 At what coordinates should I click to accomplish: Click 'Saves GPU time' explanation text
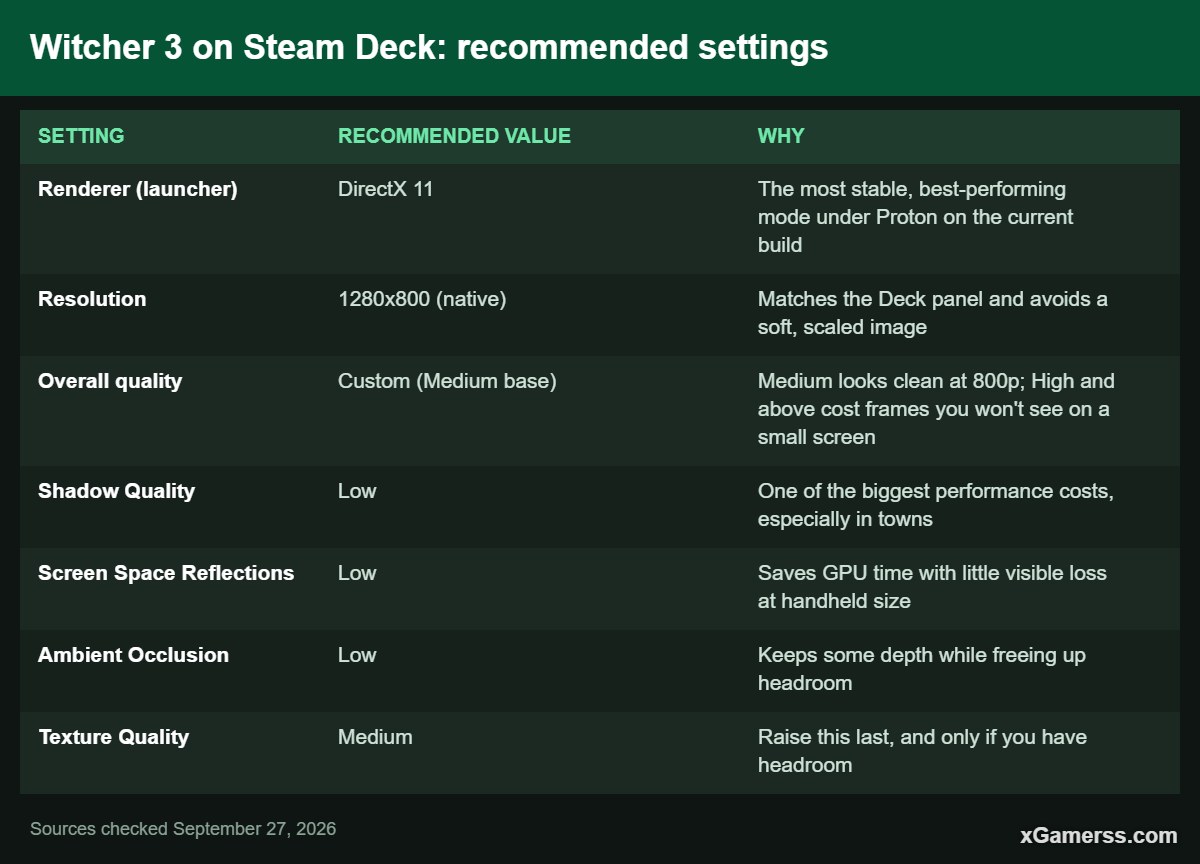tap(932, 587)
